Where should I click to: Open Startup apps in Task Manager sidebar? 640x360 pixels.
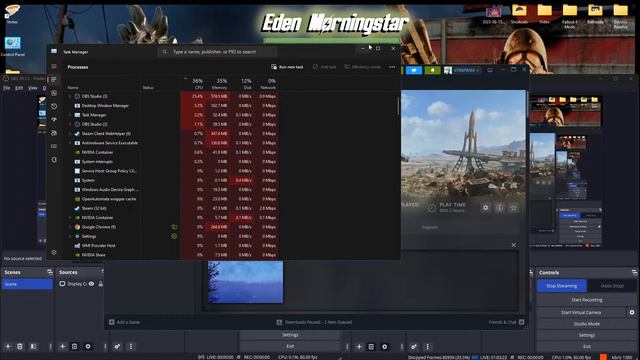point(54,120)
